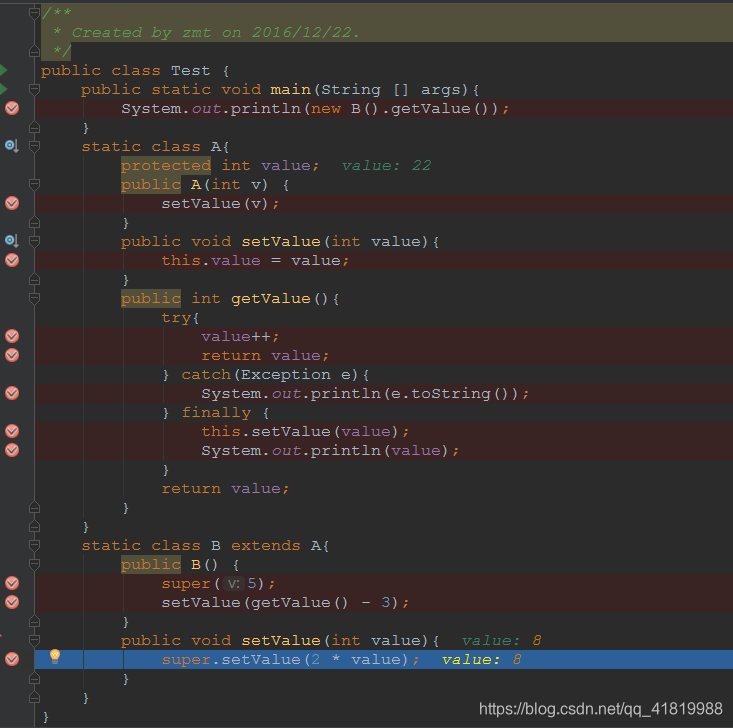Click the comment text Created by zmt
This screenshot has width=733, height=728.
coord(141,32)
